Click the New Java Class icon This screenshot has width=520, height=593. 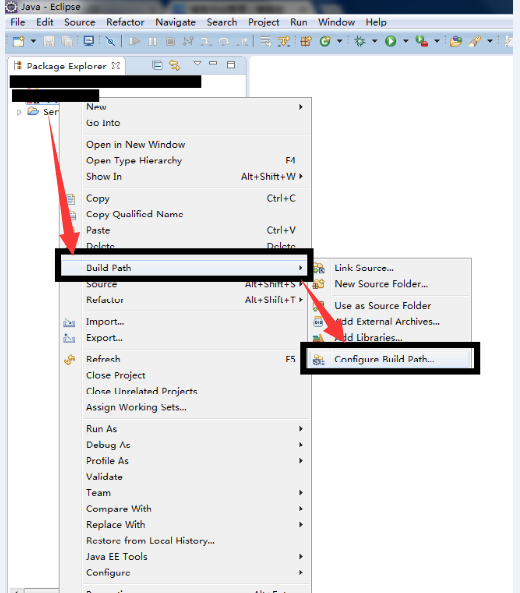coord(325,41)
